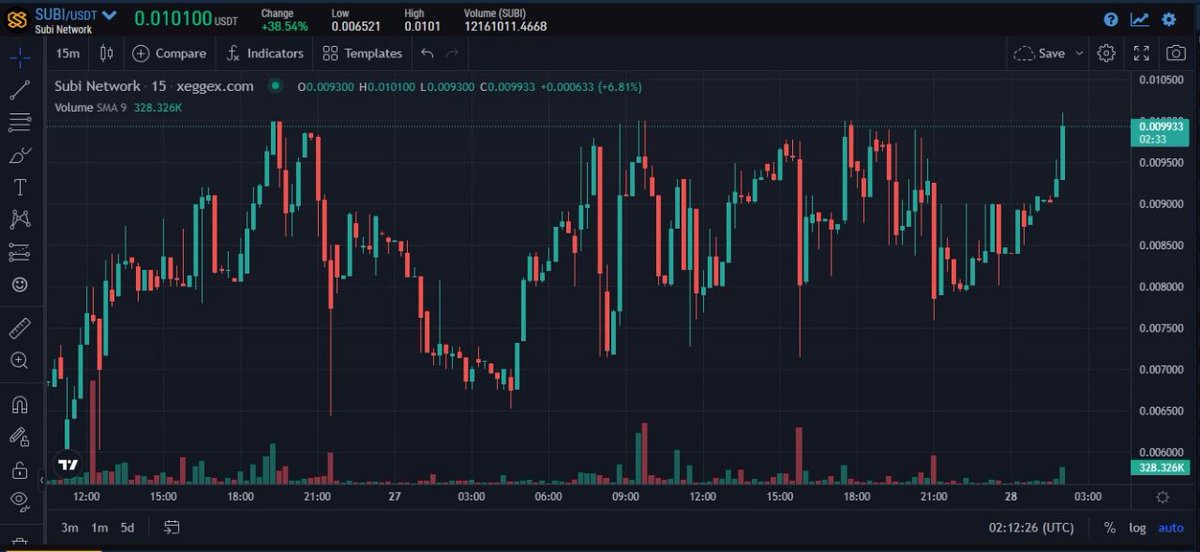
Task: Click the green market status dot
Action: (275, 87)
